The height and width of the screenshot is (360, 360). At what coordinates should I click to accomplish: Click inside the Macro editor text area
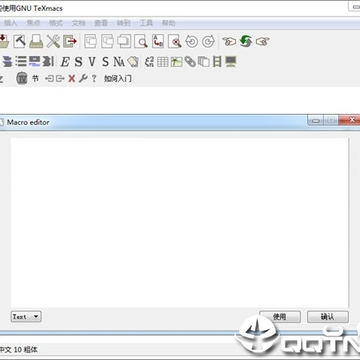pos(180,223)
